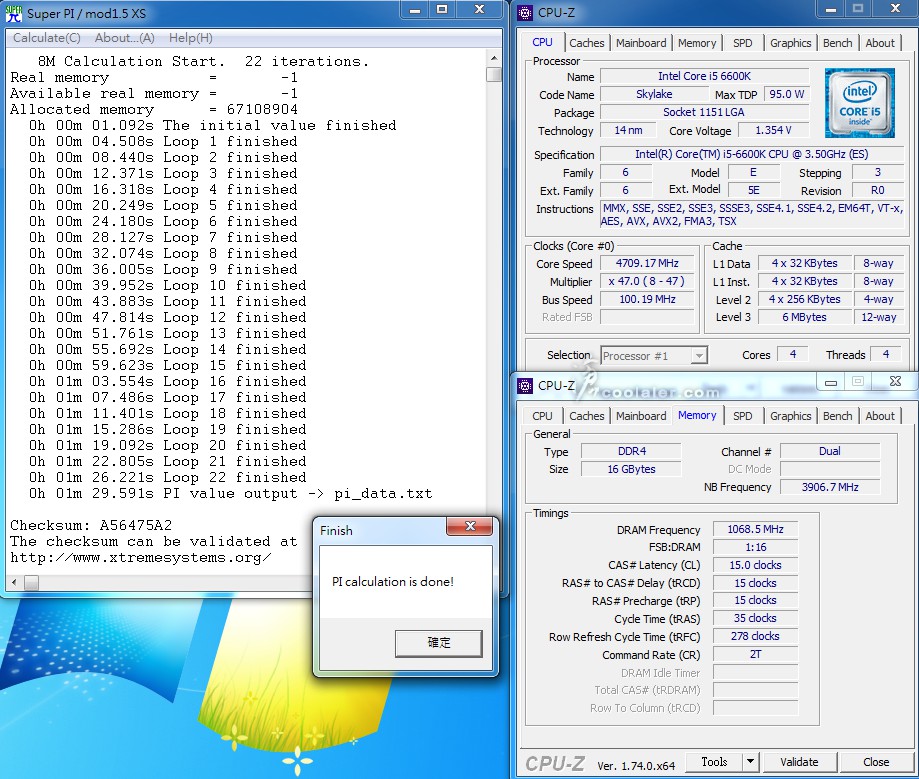Click the Intel Core i5 inside logo
The height and width of the screenshot is (779, 919).
[859, 103]
